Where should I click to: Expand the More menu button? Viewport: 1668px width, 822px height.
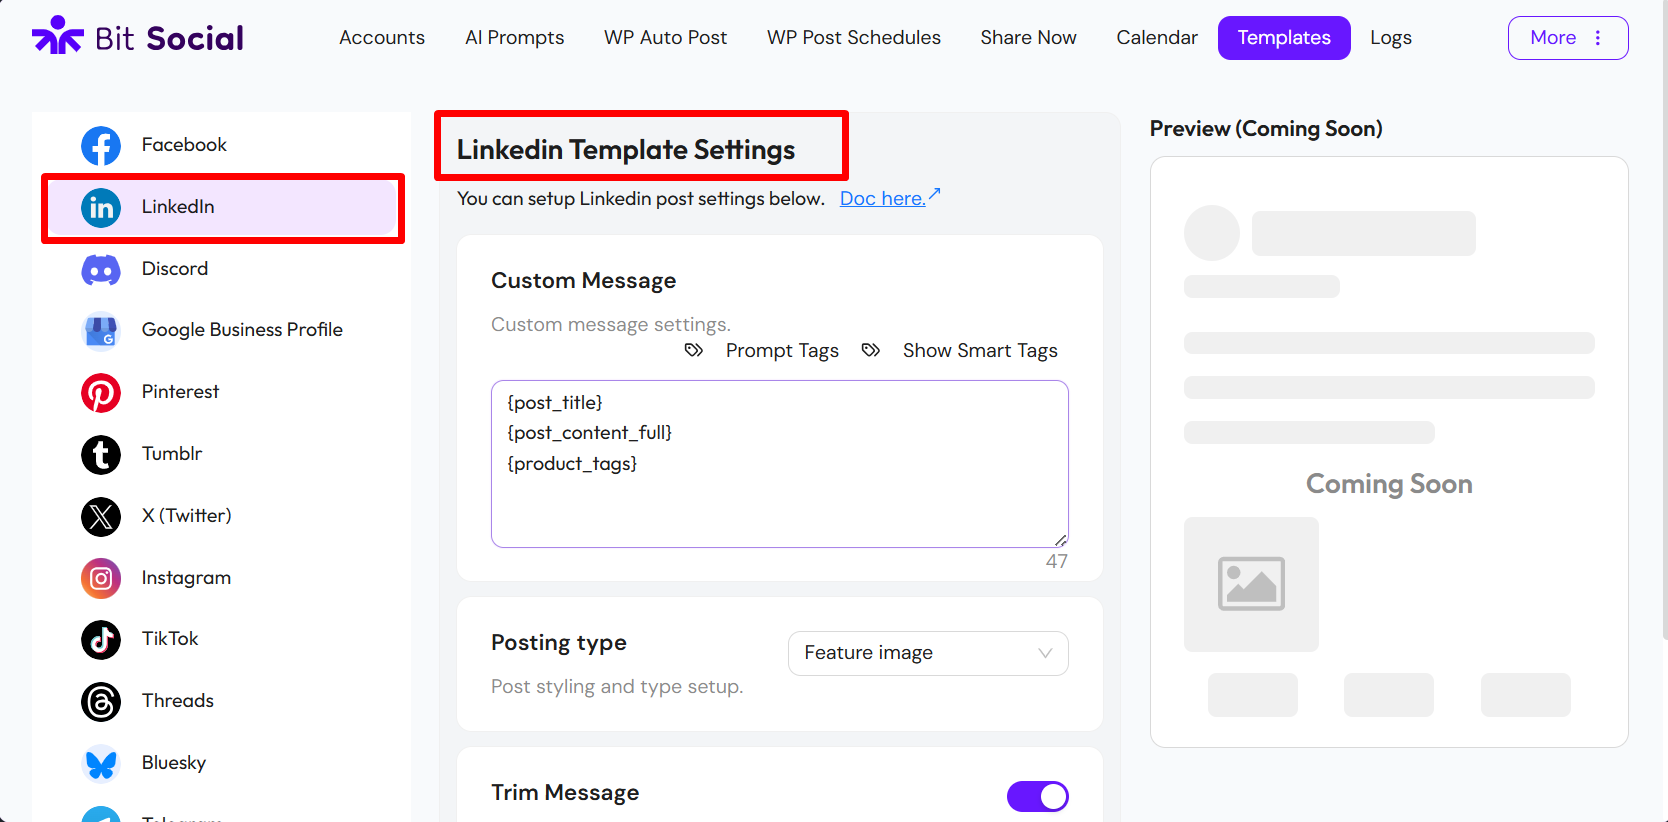[x=1568, y=38]
